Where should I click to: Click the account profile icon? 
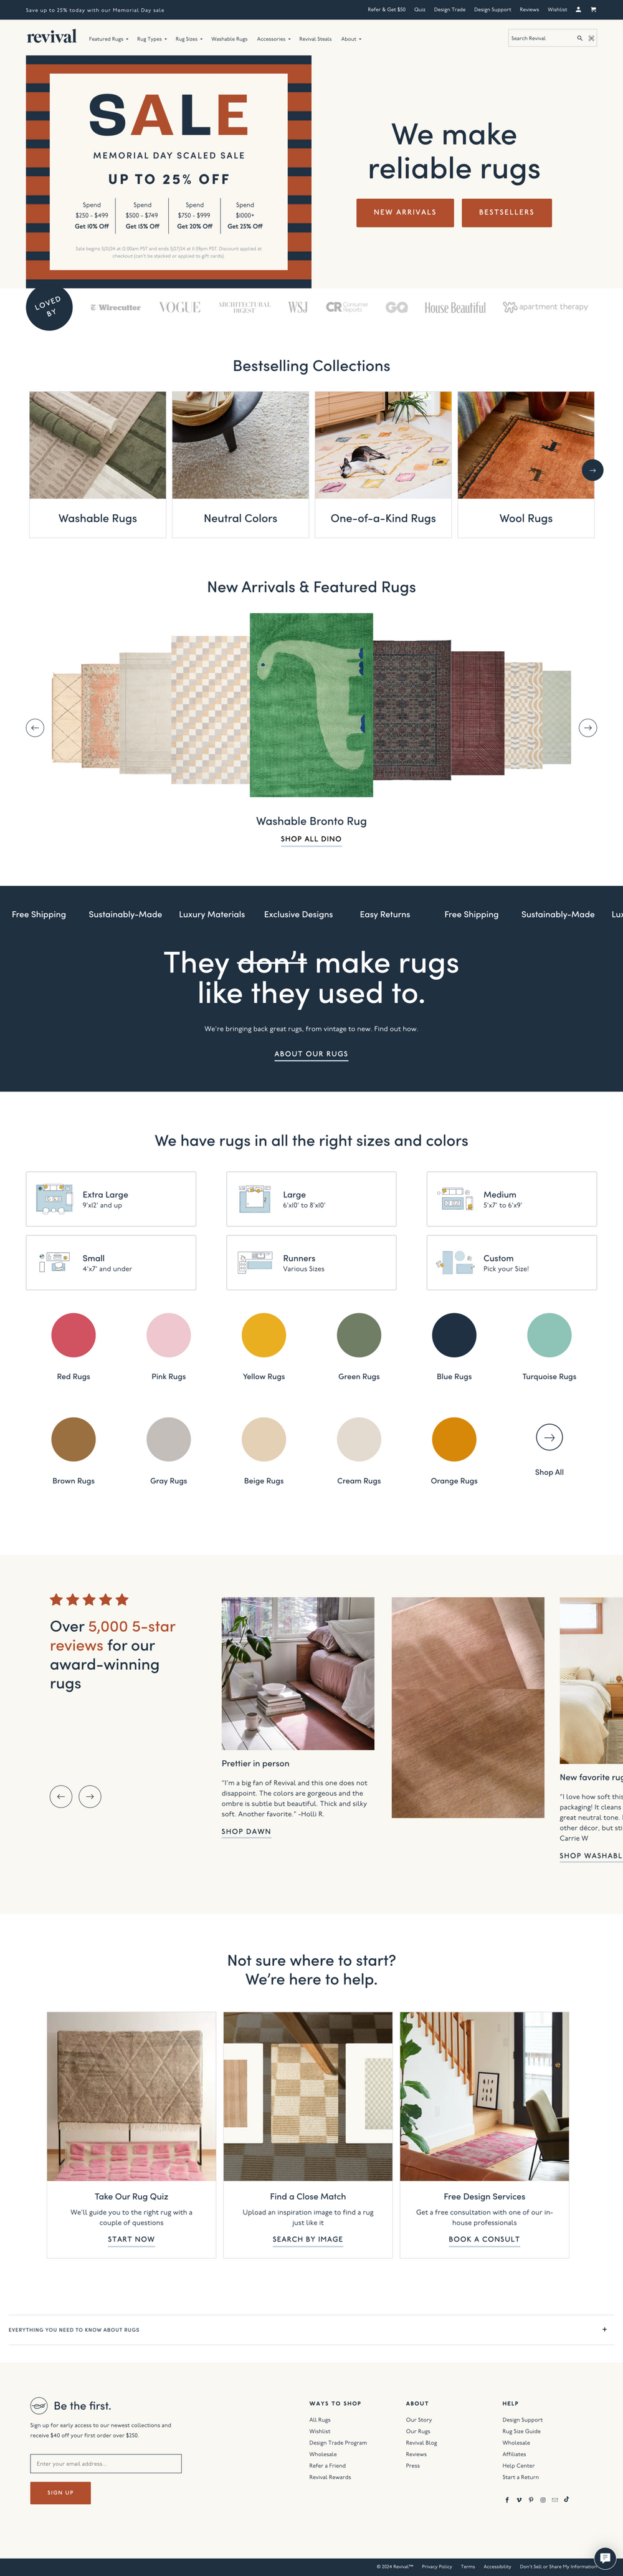coord(578,10)
